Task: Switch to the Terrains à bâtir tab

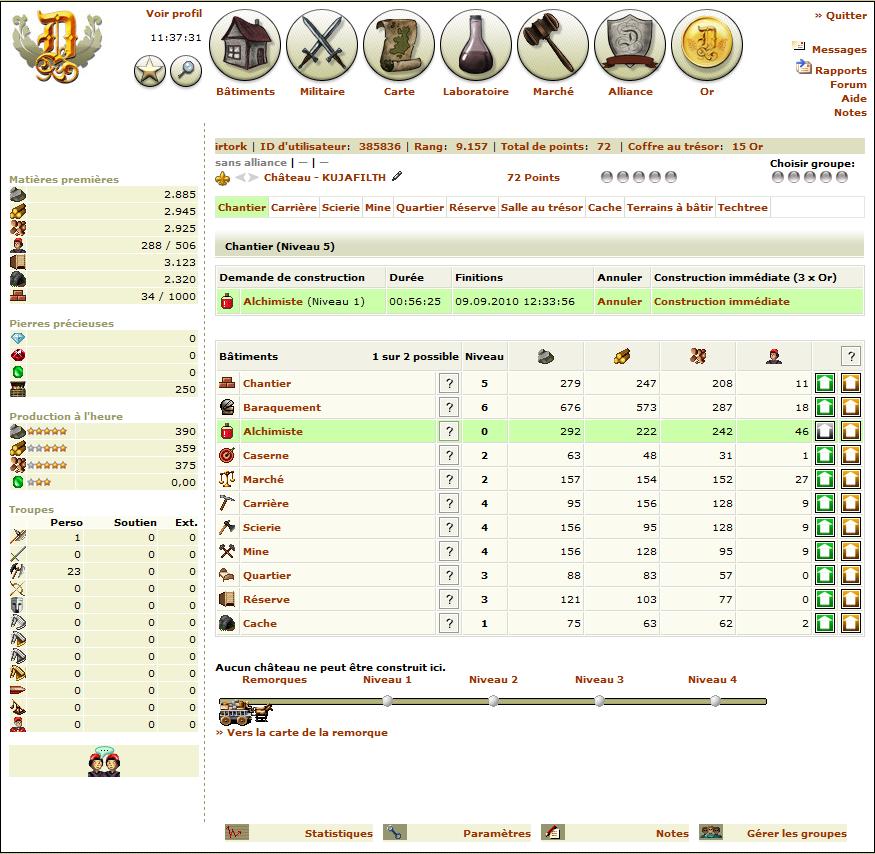Action: pyautogui.click(x=670, y=207)
